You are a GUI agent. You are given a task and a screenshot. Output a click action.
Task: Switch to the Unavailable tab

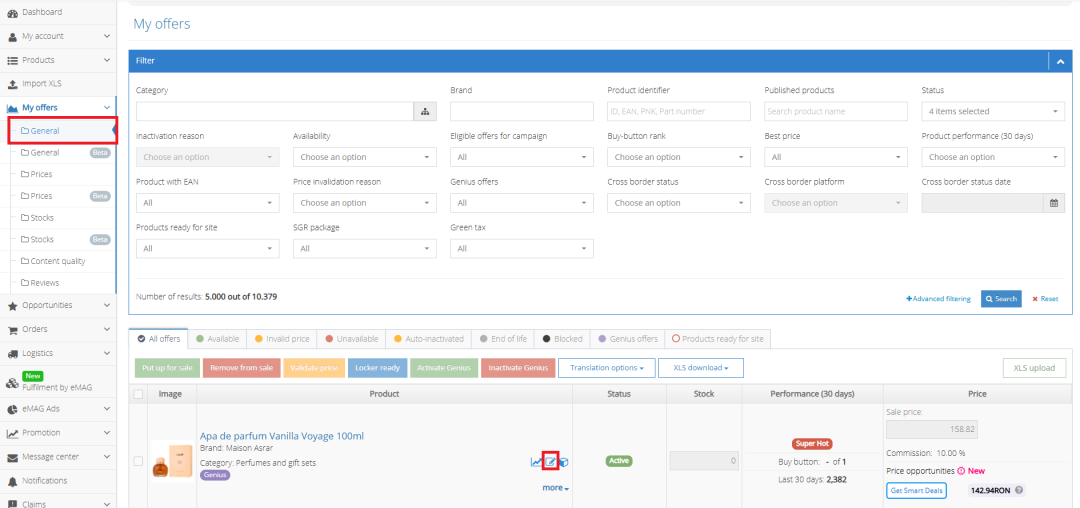[352, 339]
